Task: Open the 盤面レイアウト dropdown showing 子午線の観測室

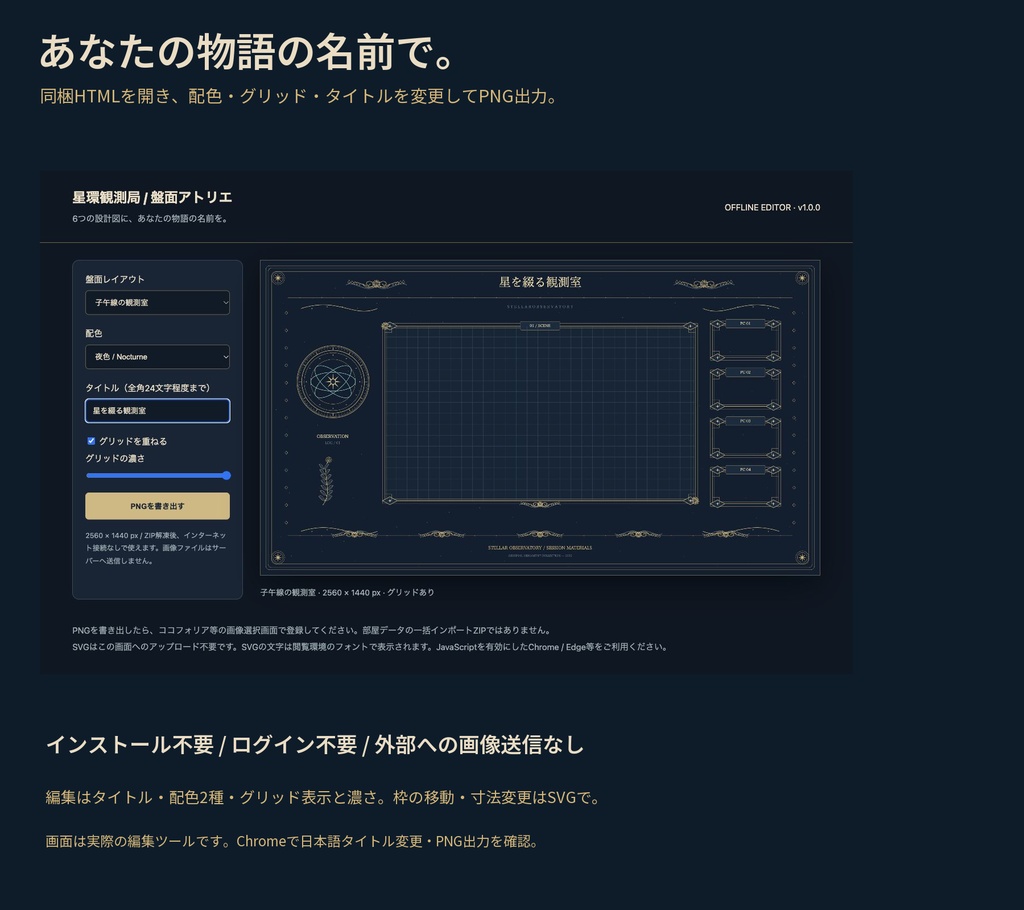Action: 157,302
